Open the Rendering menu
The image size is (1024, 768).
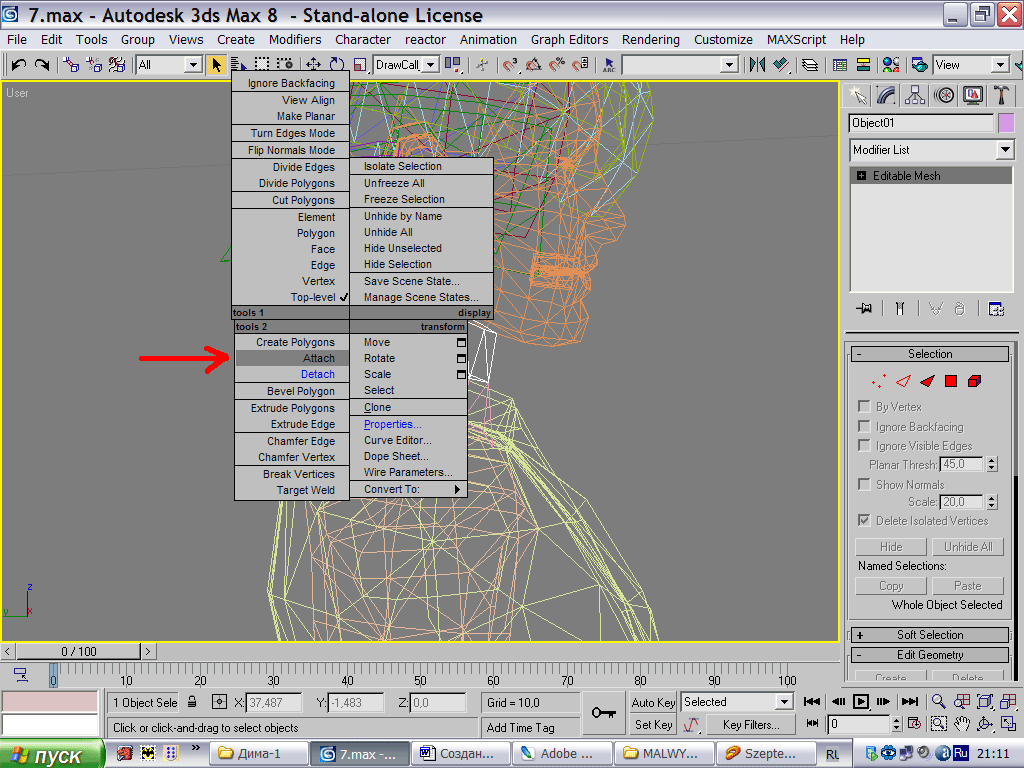[650, 40]
